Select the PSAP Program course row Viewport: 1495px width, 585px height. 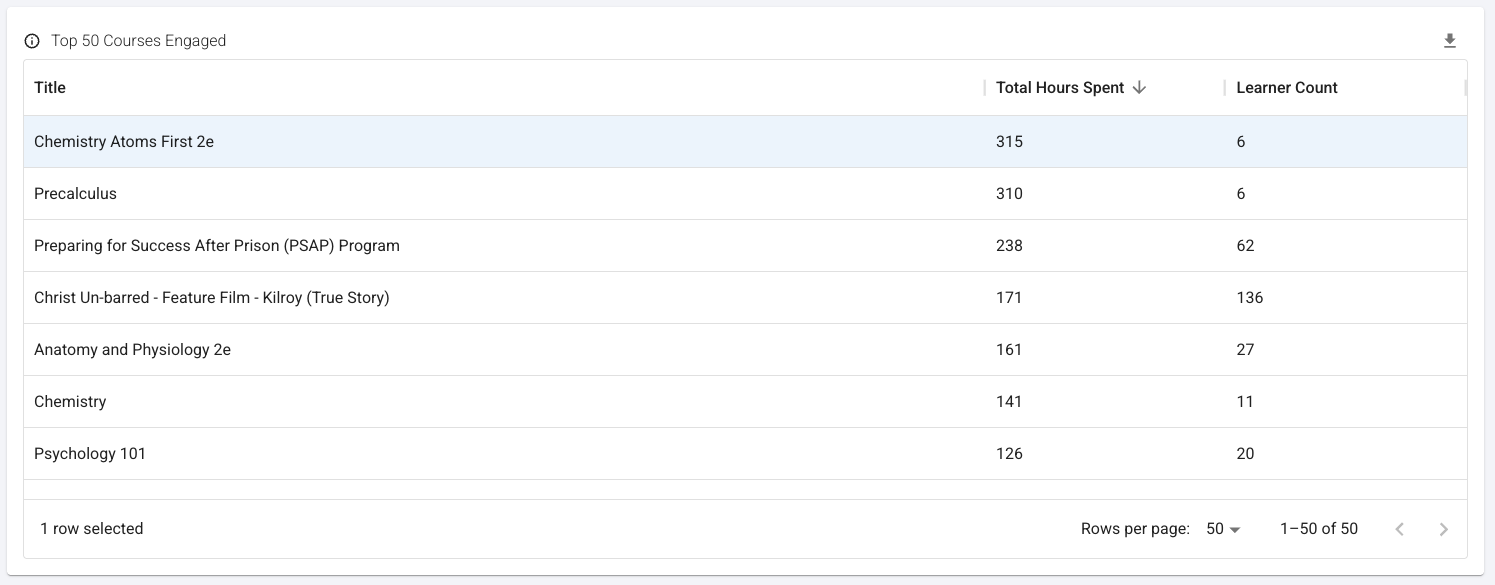coord(217,246)
